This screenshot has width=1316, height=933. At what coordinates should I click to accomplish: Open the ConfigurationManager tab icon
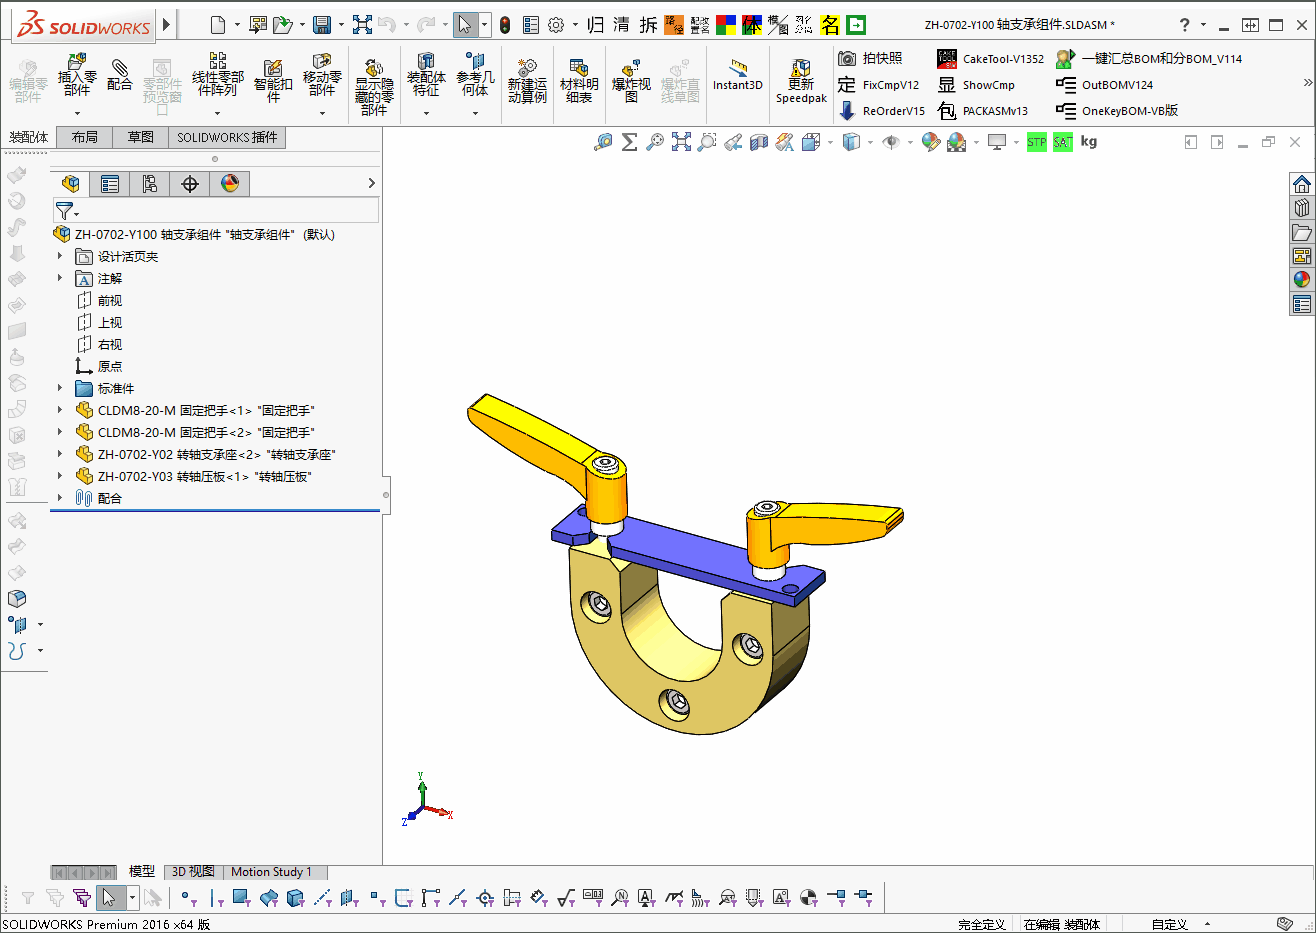click(150, 183)
